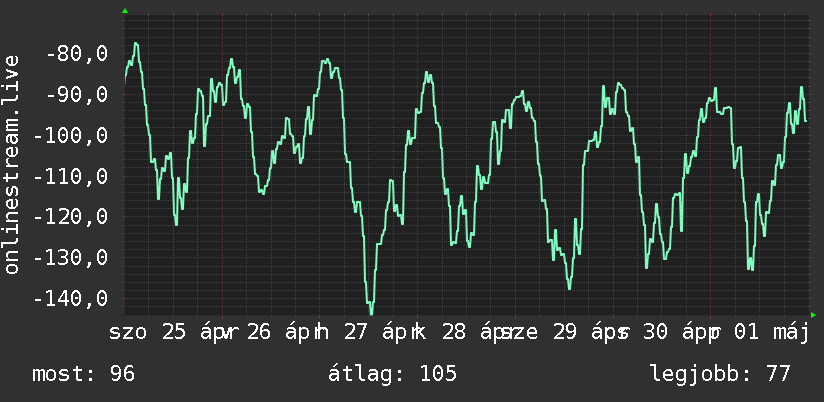Click the 'most: 96' current value
The height and width of the screenshot is (402, 824).
click(84, 374)
